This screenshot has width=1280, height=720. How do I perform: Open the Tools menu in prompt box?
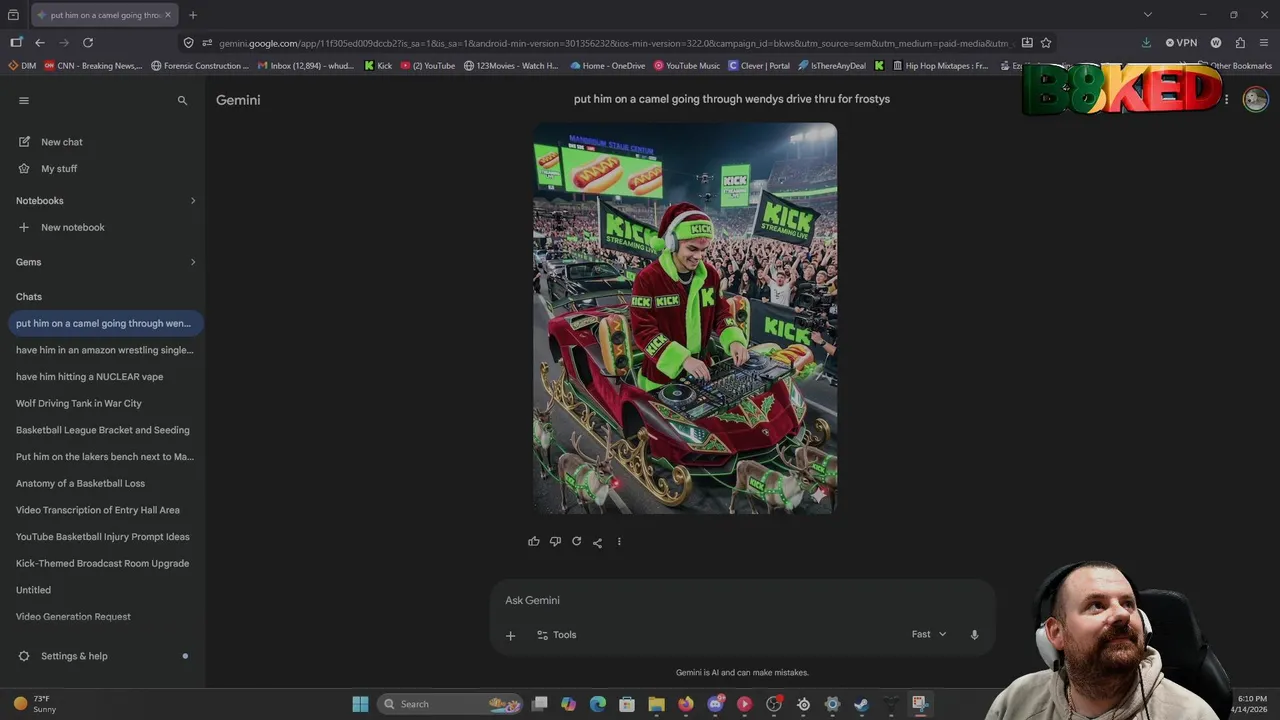pyautogui.click(x=557, y=635)
